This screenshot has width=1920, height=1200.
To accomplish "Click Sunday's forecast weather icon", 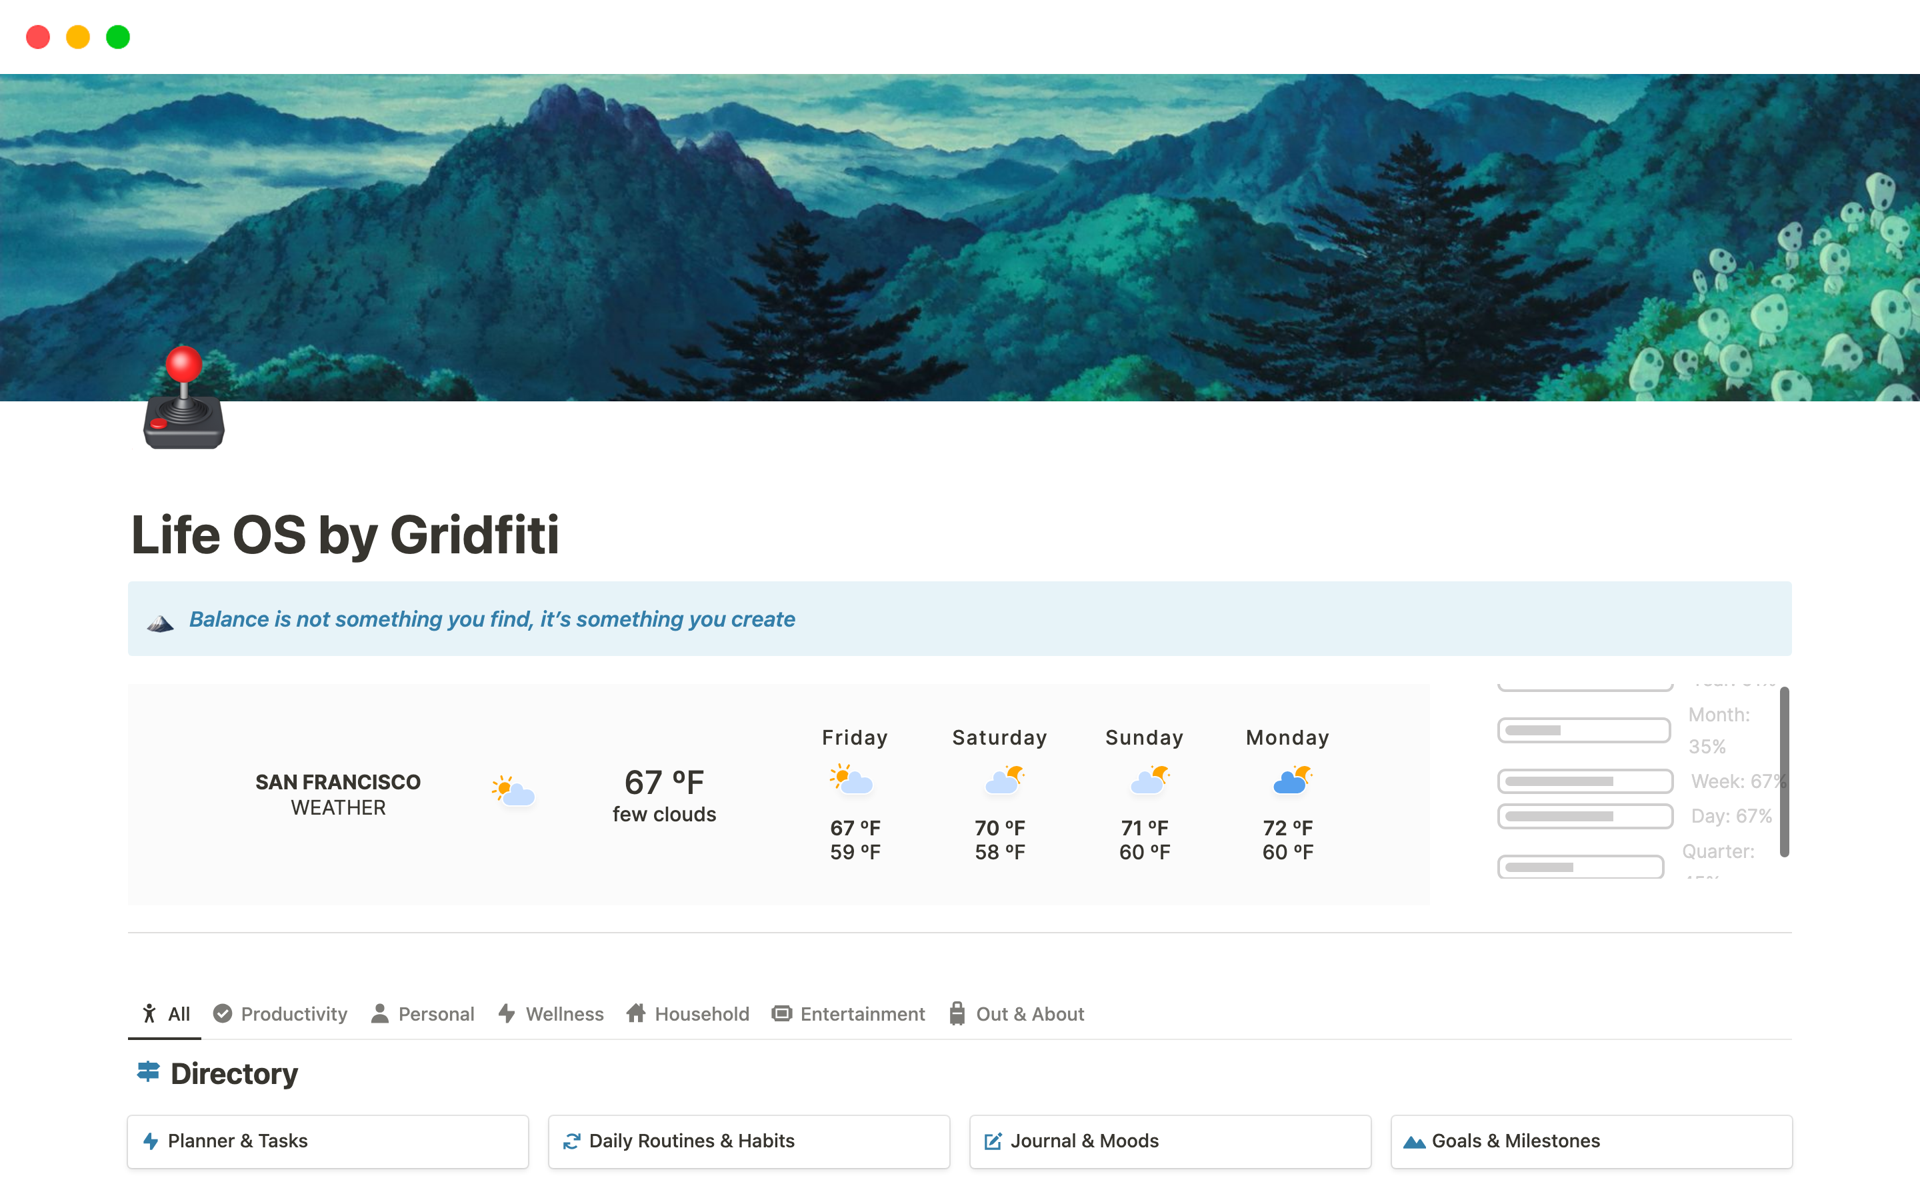I will [1149, 779].
